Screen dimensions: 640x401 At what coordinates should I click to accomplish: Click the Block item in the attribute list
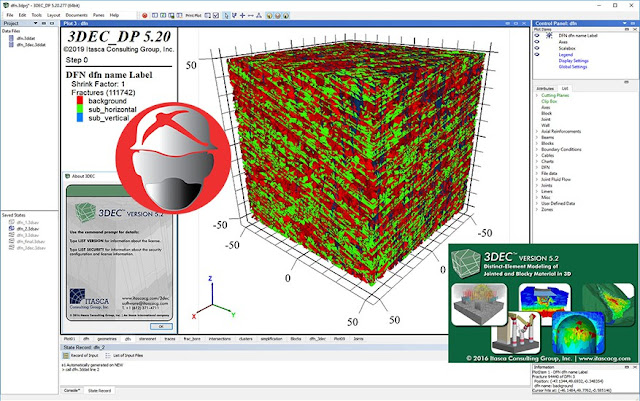point(546,113)
